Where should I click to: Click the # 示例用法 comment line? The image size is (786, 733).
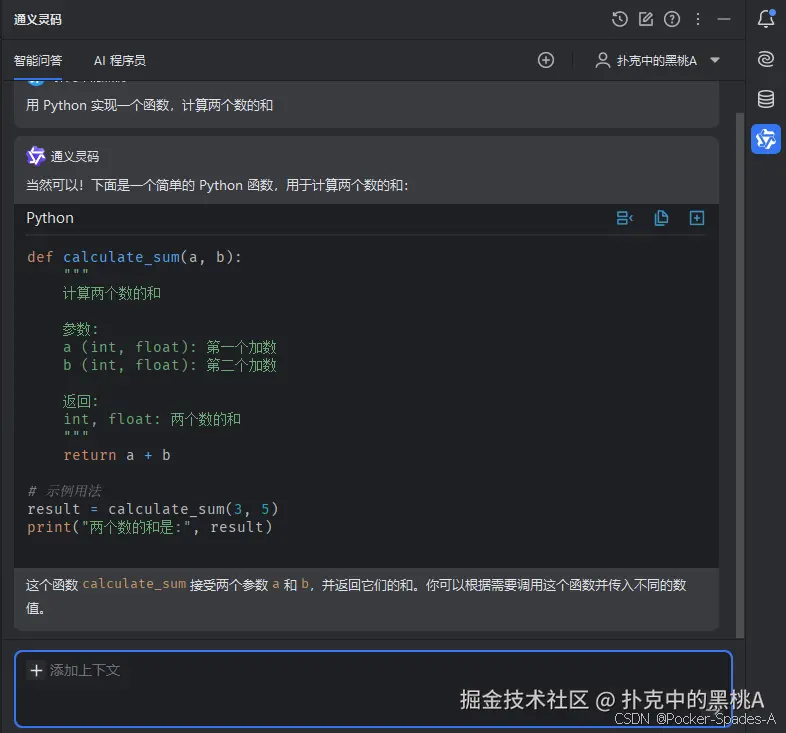tap(65, 491)
